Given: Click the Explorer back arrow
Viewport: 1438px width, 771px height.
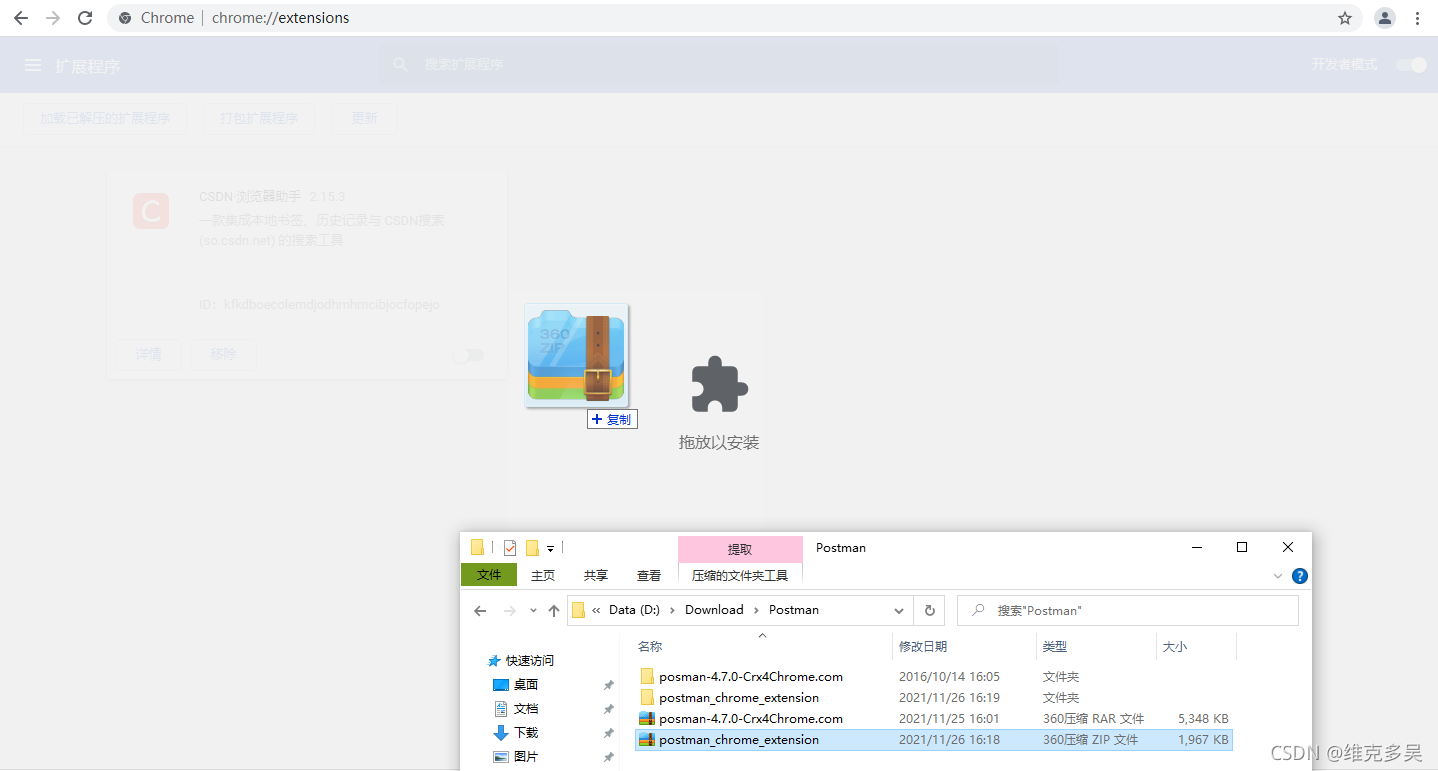Looking at the screenshot, I should (480, 610).
